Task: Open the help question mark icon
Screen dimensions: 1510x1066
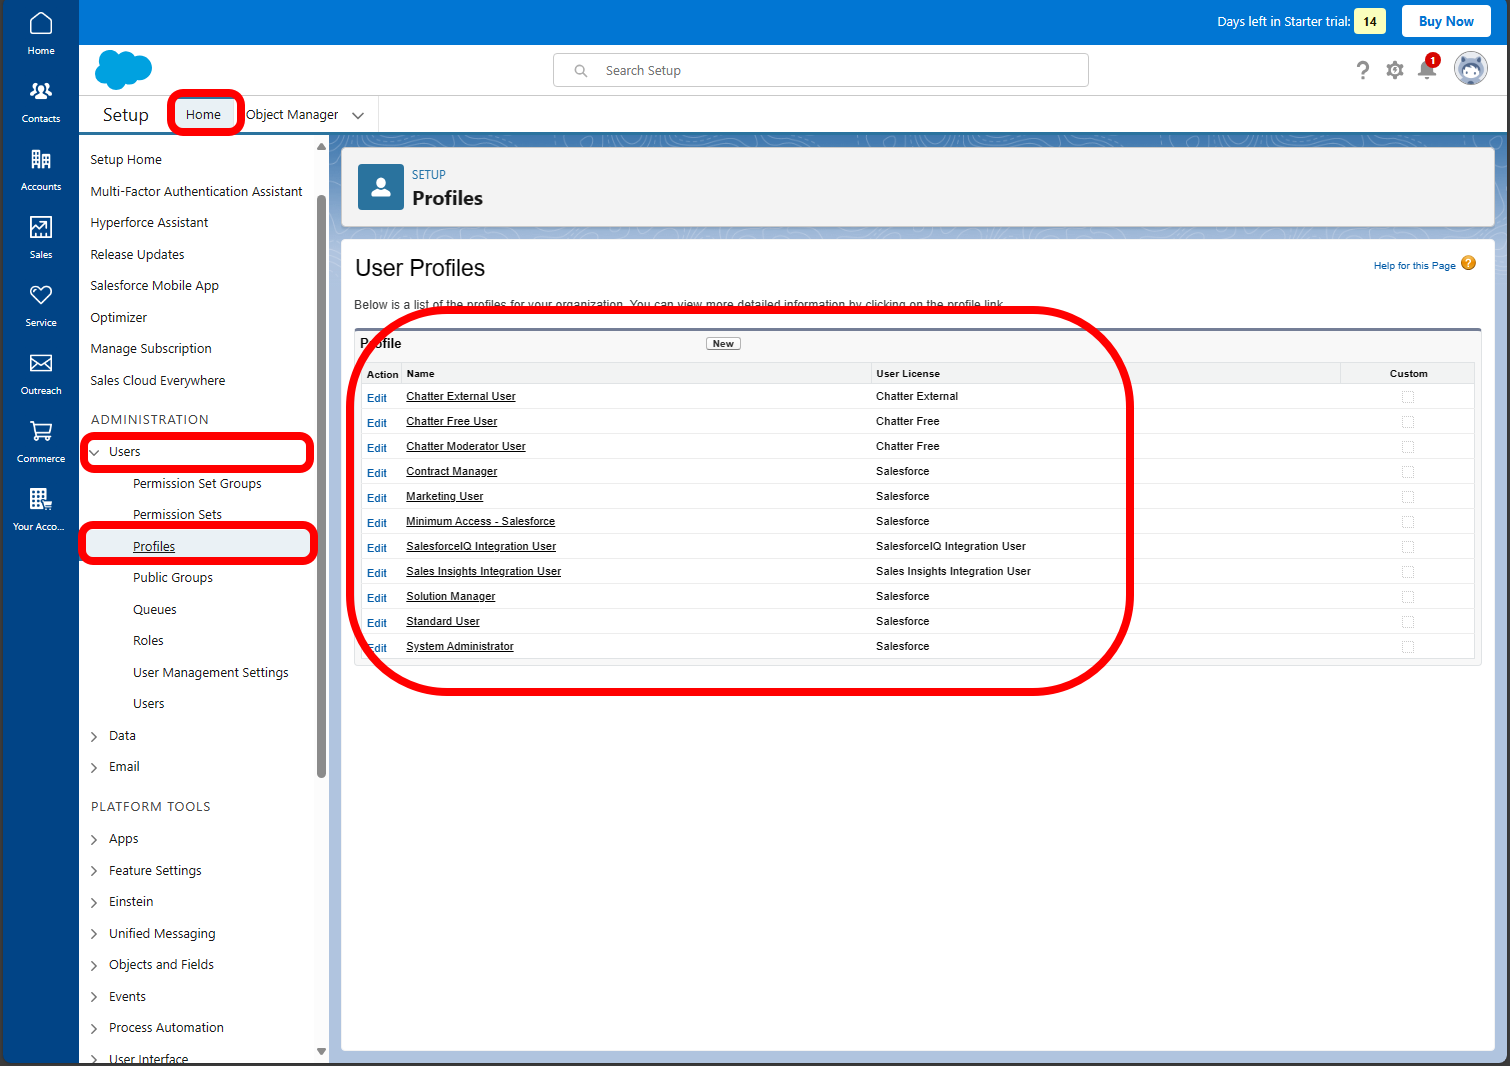Action: [1362, 70]
